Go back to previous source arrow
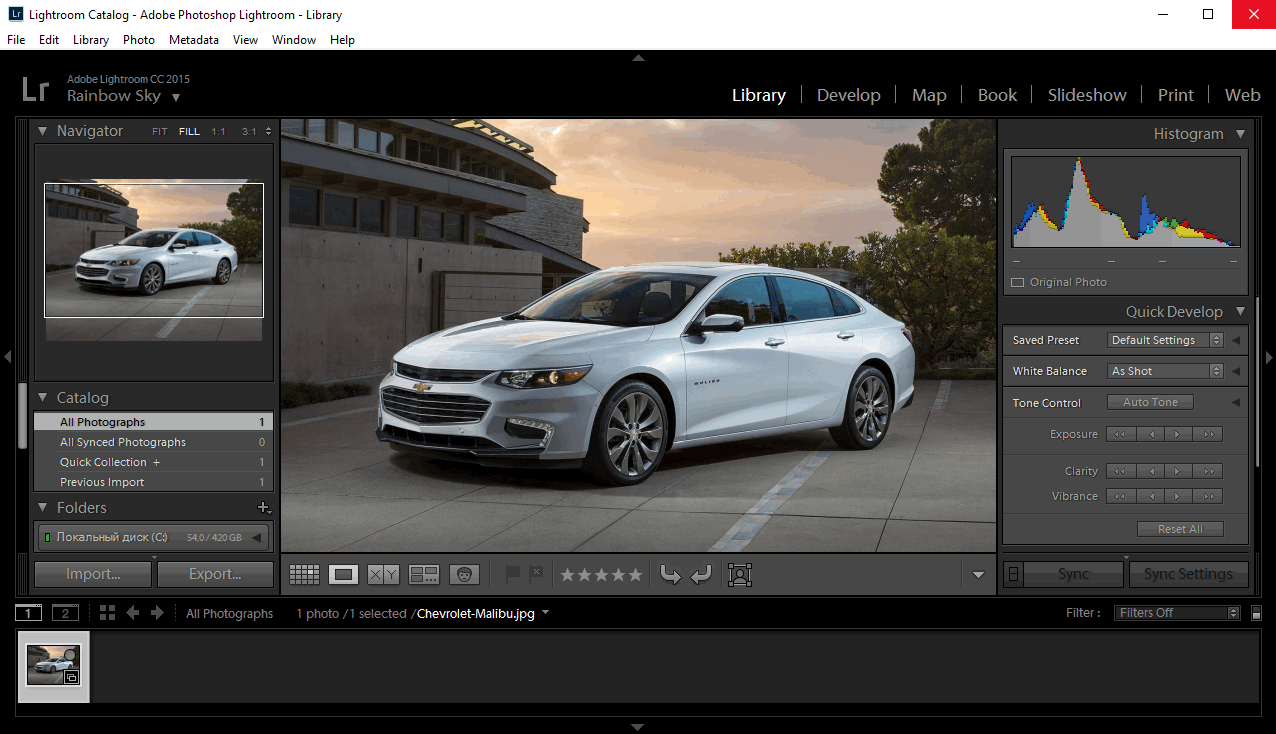The height and width of the screenshot is (734, 1276). coord(132,613)
